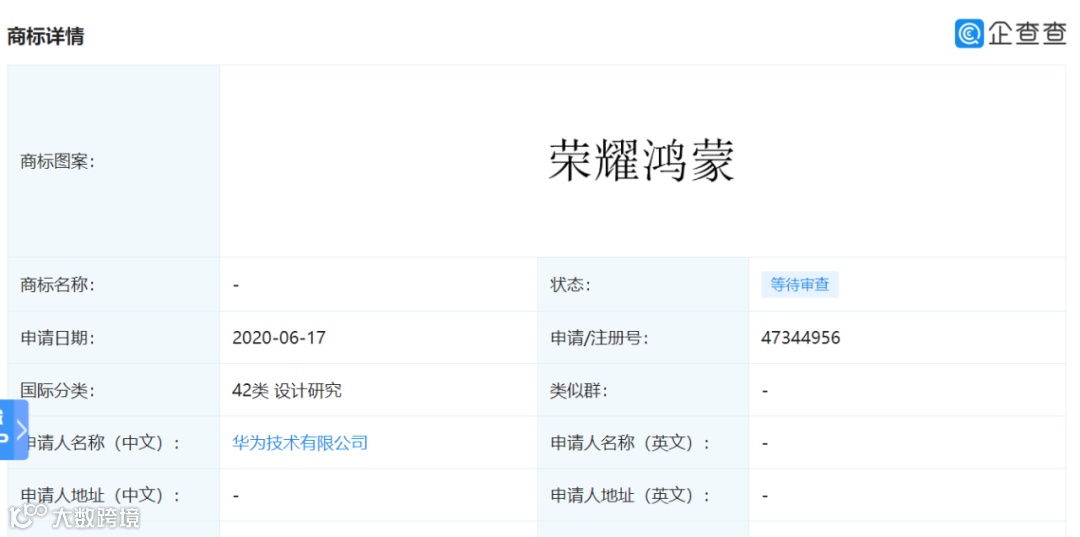Select the 商标详情 heading text
Image resolution: width=1080 pixels, height=537 pixels.
tap(45, 36)
